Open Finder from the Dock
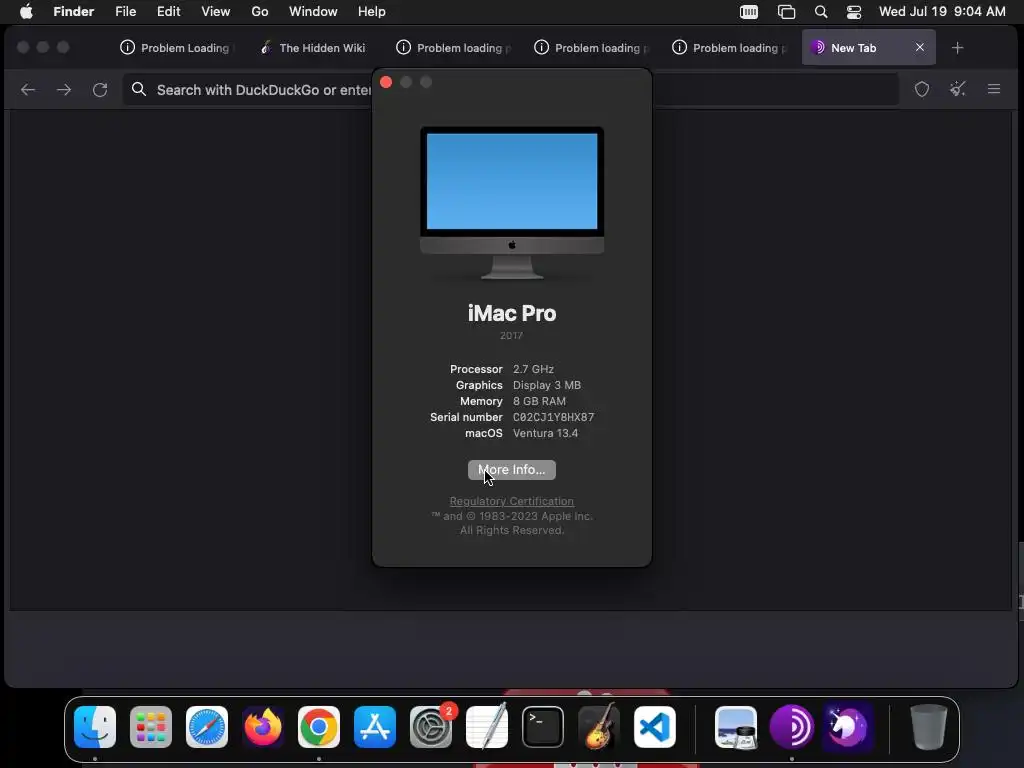The height and width of the screenshot is (768, 1024). [95, 727]
